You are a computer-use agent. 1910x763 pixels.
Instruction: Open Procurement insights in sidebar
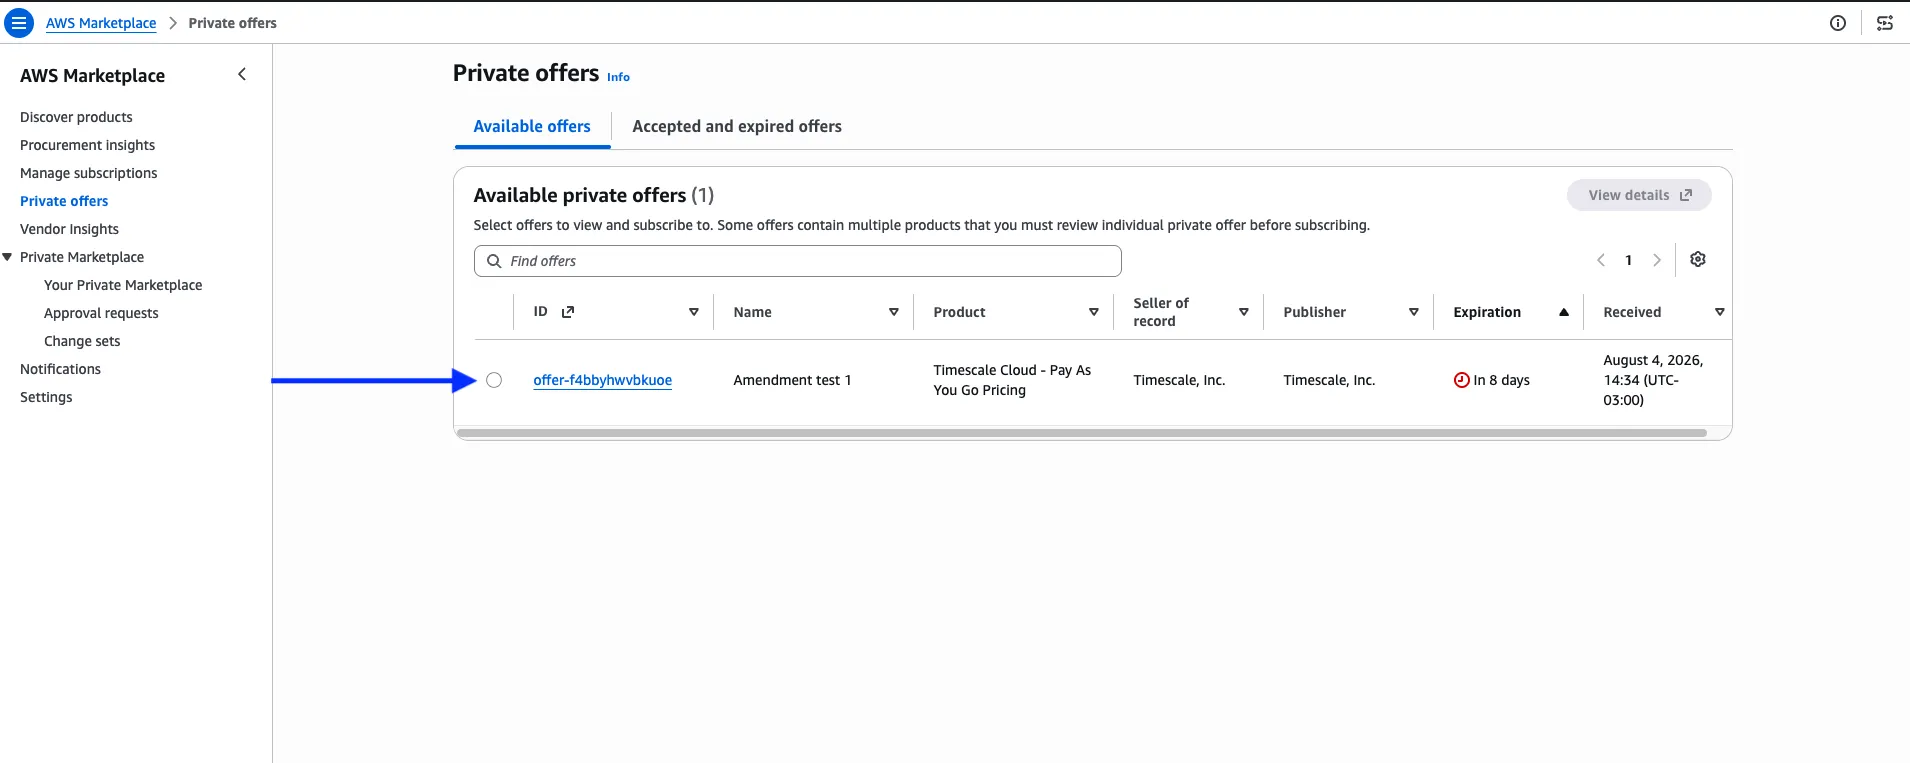click(88, 145)
